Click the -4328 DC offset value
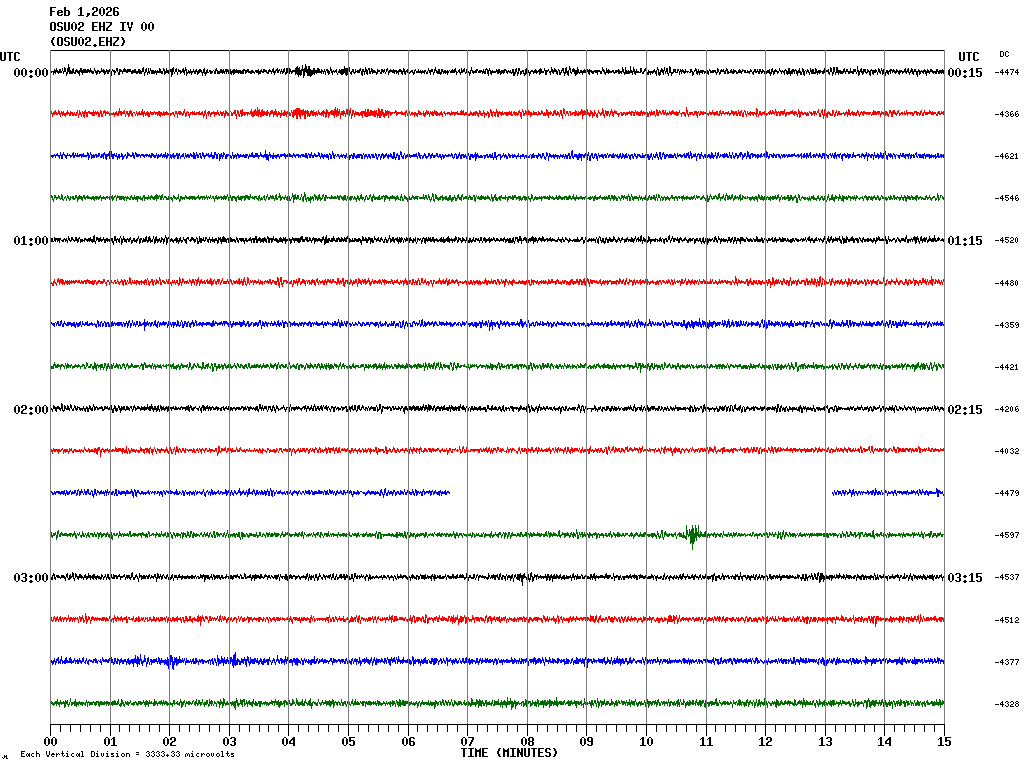Viewport: 1024px width, 768px height. 1006,705
